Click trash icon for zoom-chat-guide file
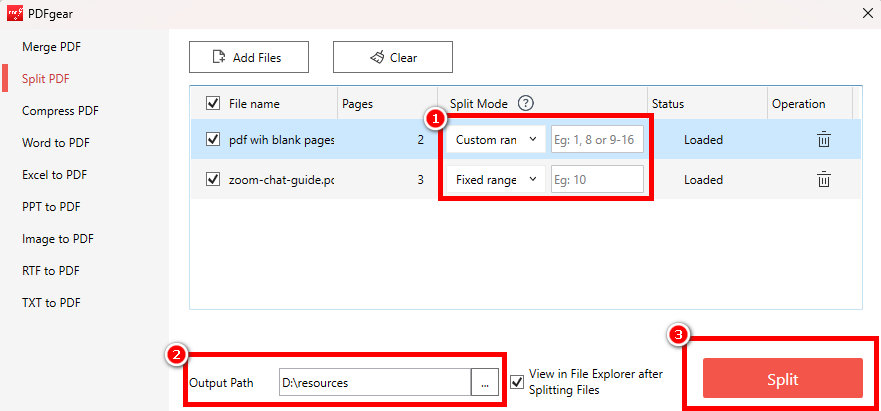Viewport: 881px width, 411px height. [823, 180]
